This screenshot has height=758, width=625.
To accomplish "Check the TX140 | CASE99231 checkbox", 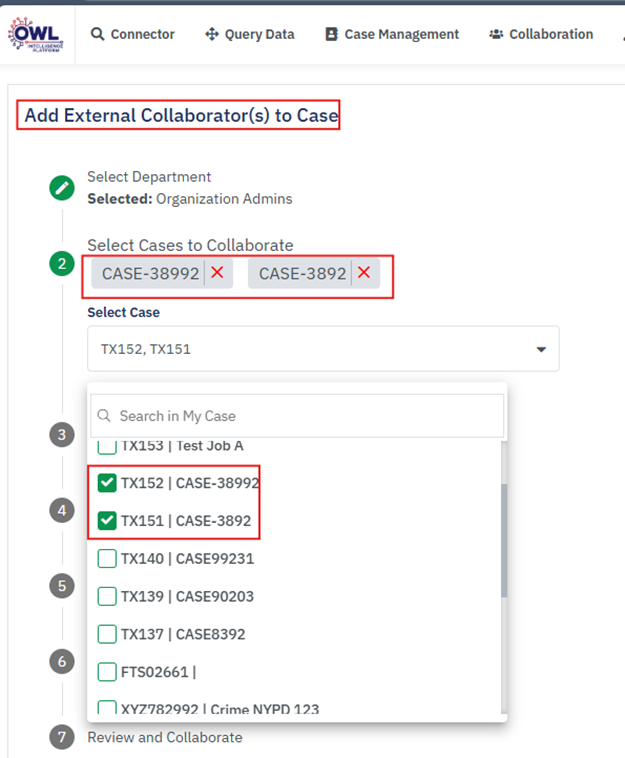I will point(107,559).
